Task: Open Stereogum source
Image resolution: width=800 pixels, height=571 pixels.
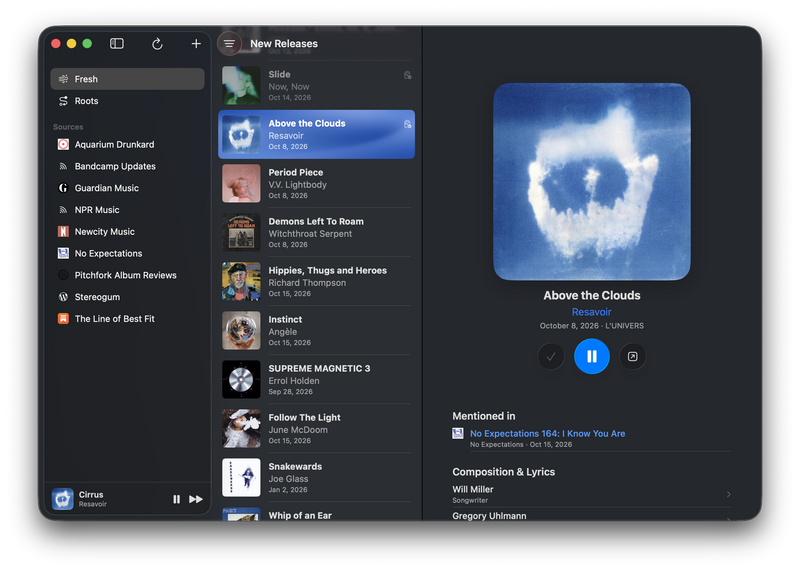Action: coord(128,297)
